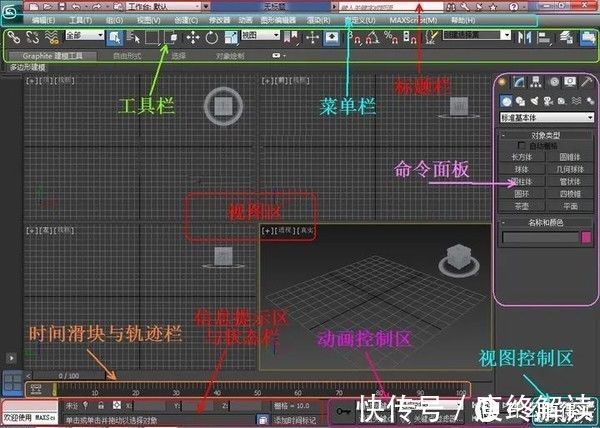
Task: Click the Save File icon in the quick access bar
Action: pos(62,7)
